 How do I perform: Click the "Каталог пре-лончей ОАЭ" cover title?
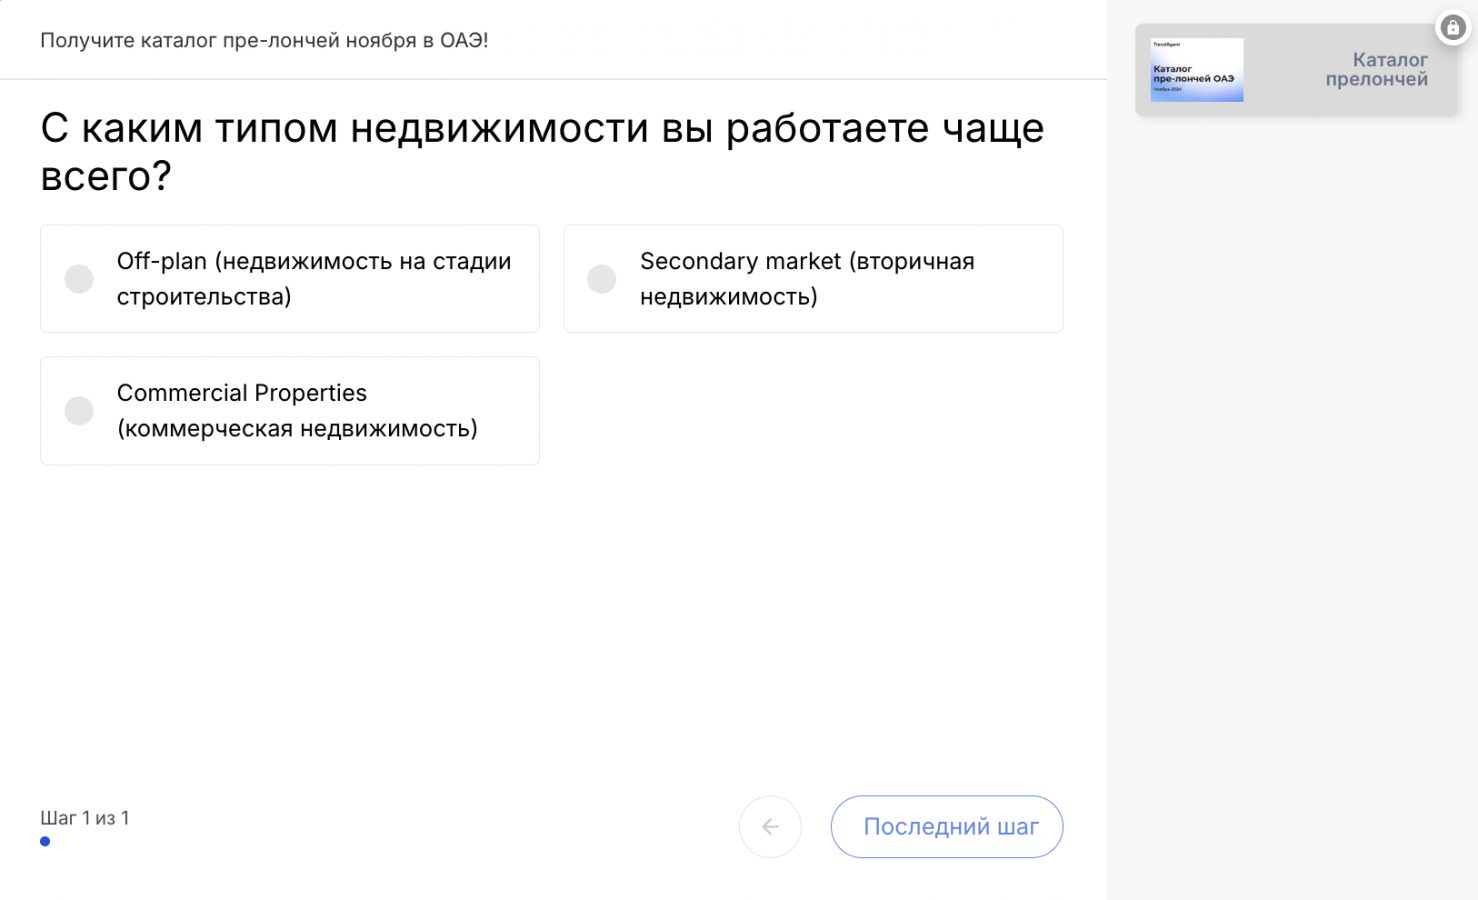[x=1193, y=74]
